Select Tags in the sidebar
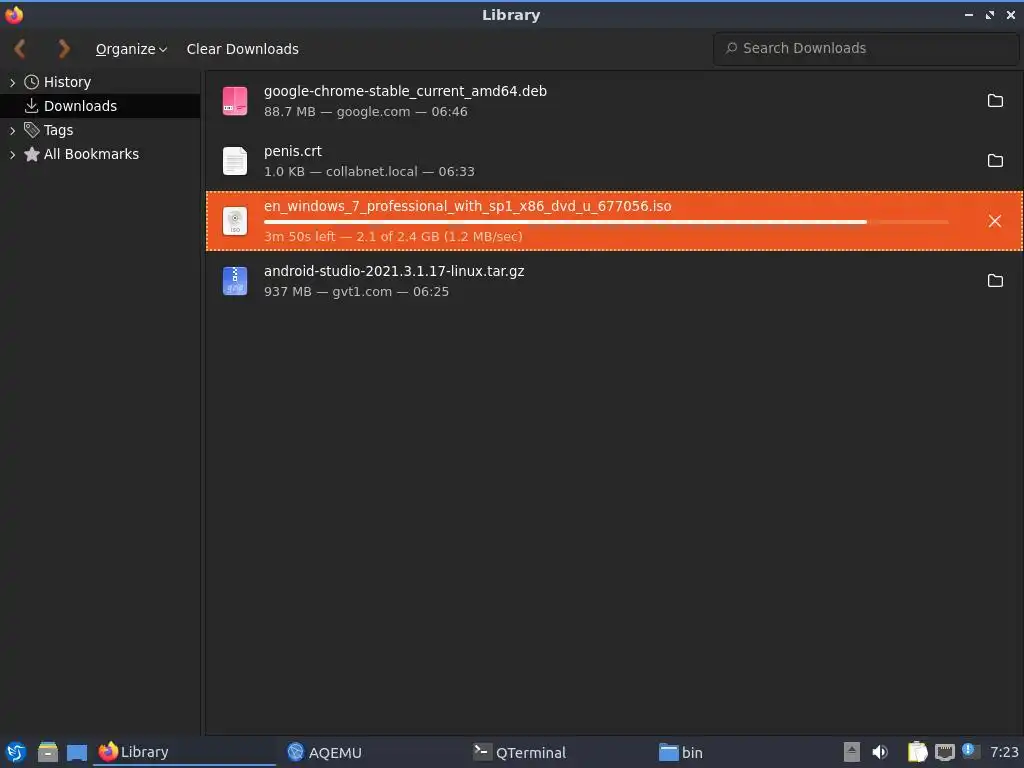The image size is (1024, 768). pyautogui.click(x=58, y=130)
